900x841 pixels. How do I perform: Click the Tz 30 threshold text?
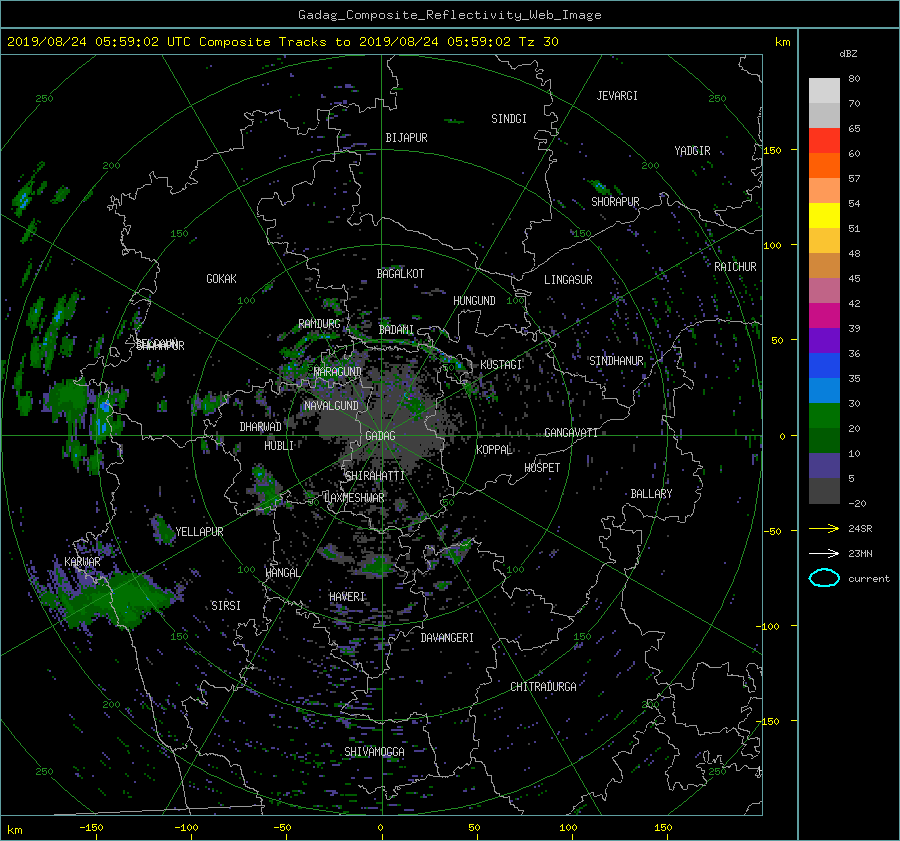pos(538,42)
